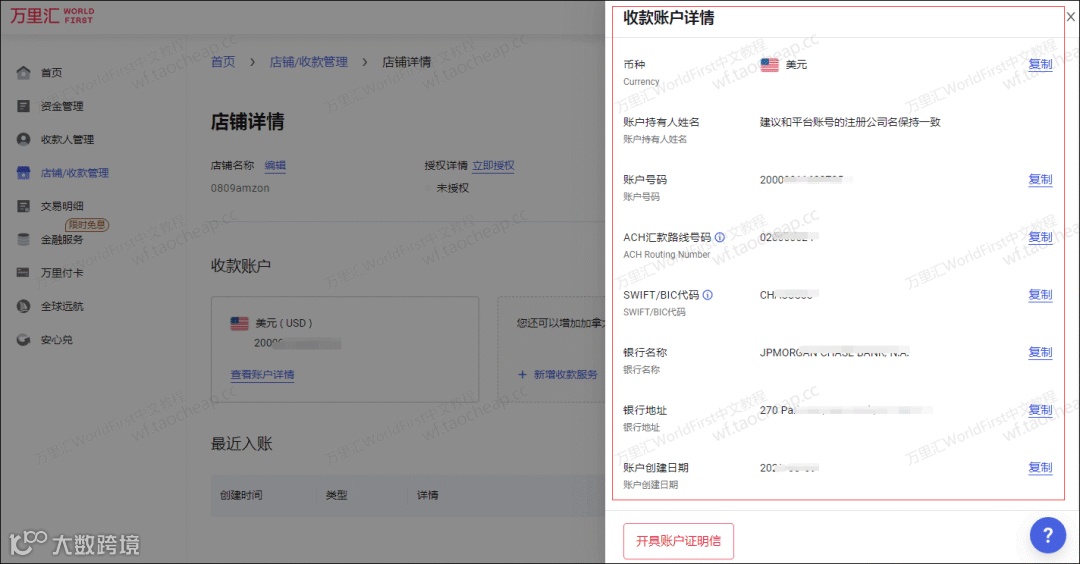Open 金融服务 in the sidebar menu
This screenshot has width=1080, height=564.
click(62, 240)
